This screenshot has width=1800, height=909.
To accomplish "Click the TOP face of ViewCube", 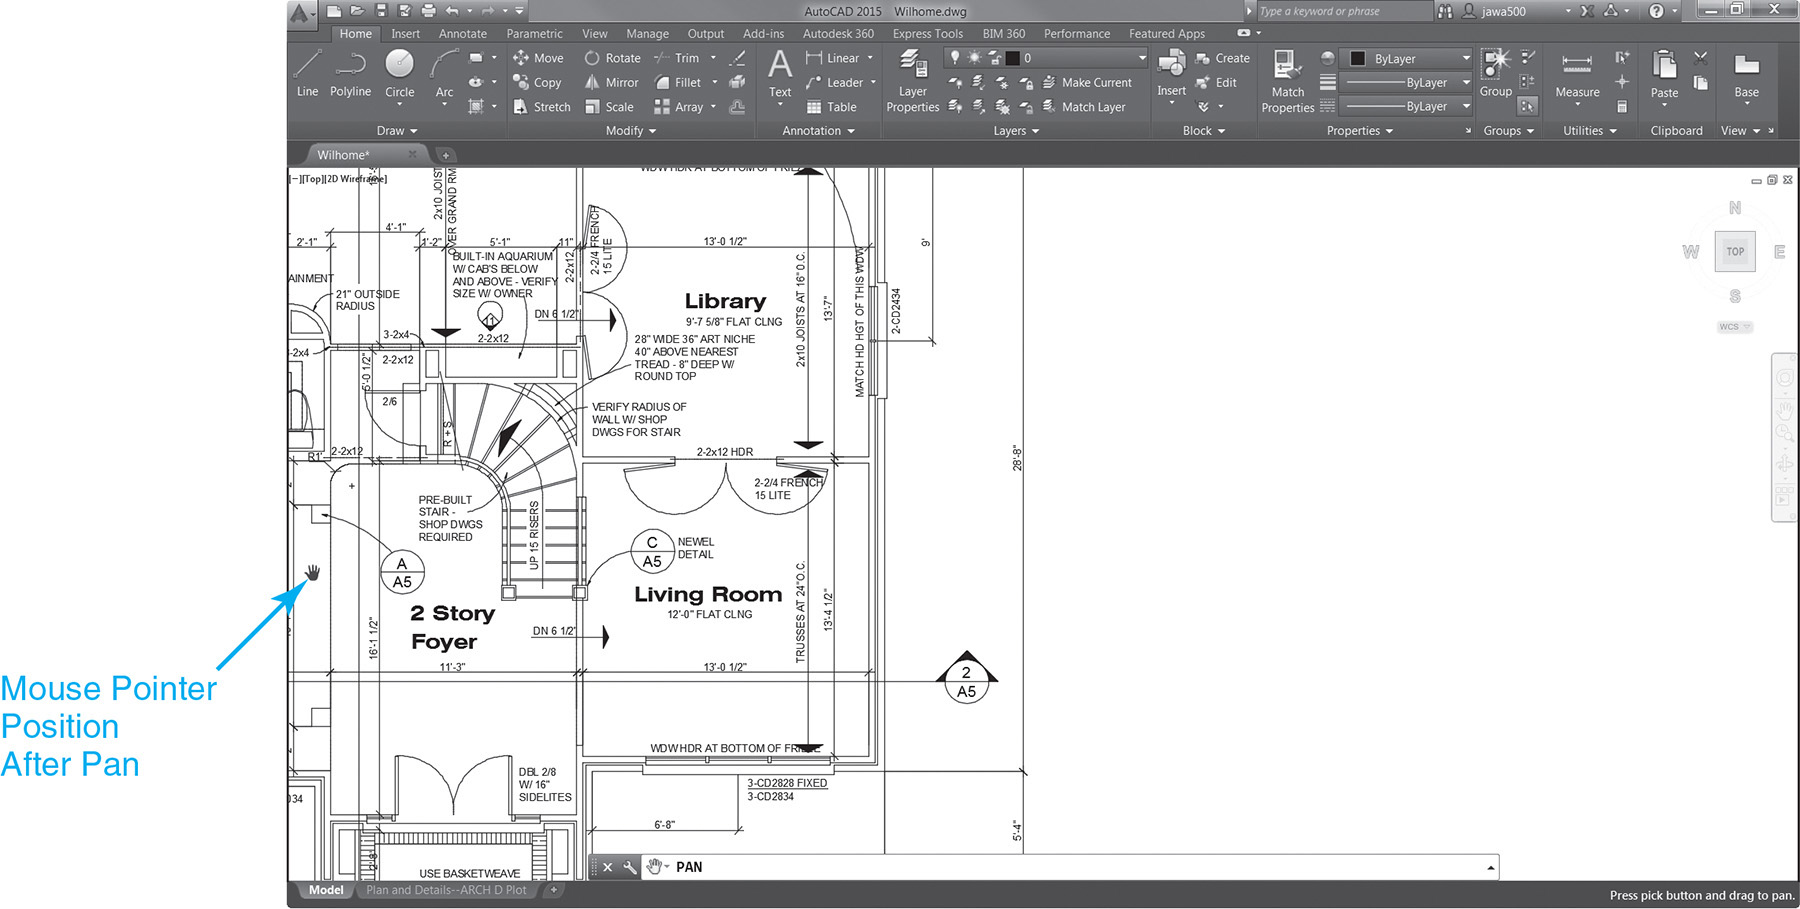I will tap(1735, 251).
